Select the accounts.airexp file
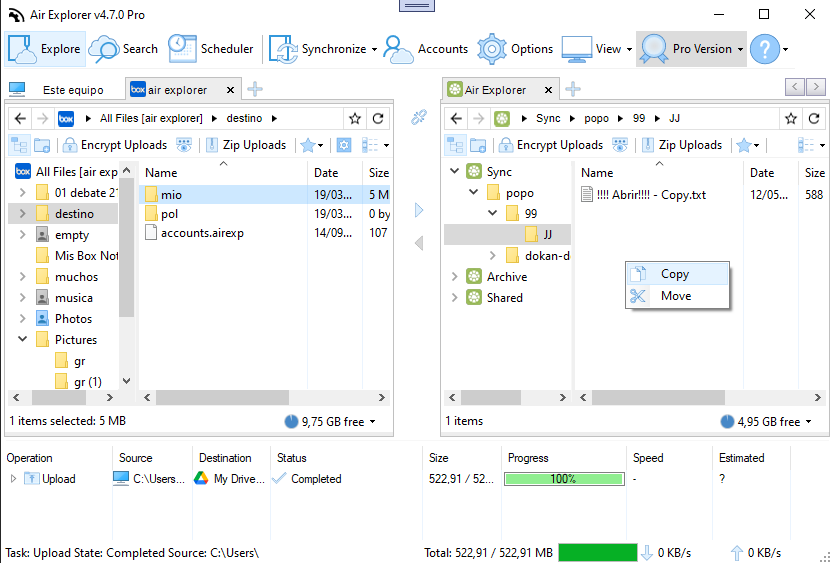Screen dimensions: 833x563 point(202,233)
